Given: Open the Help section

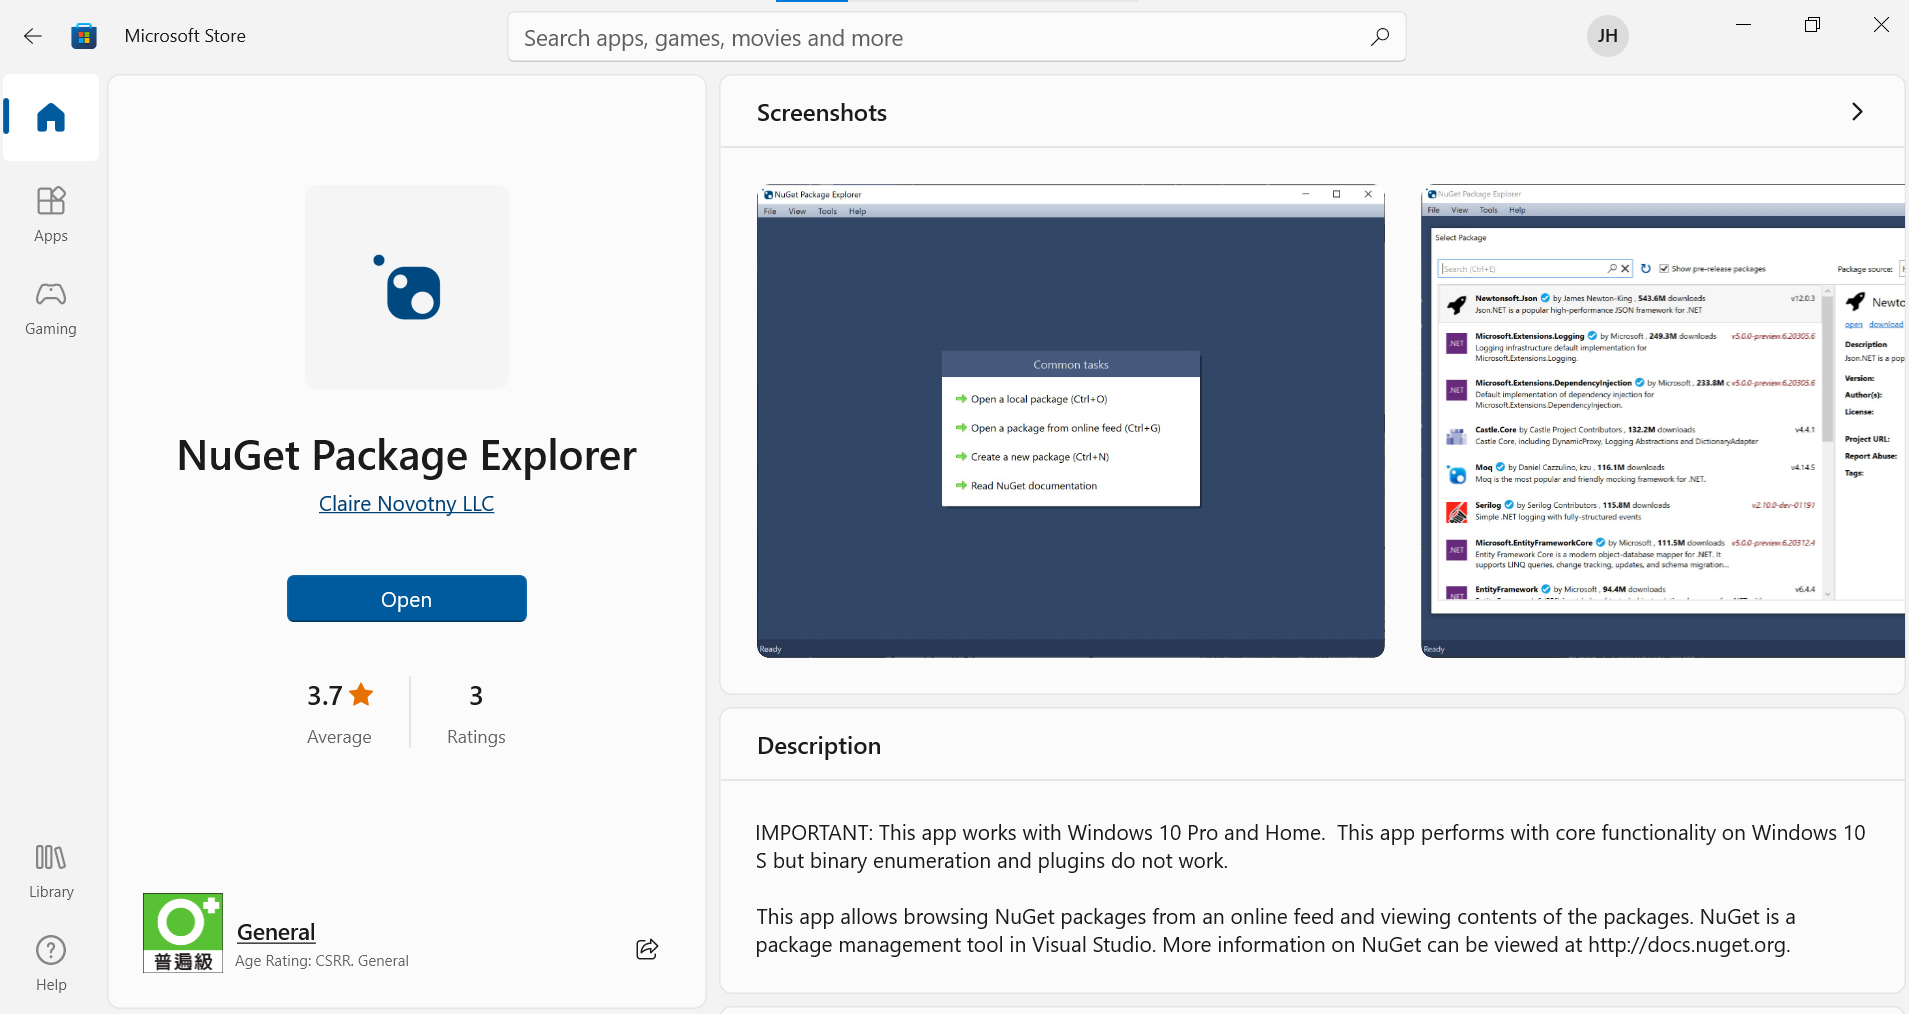Looking at the screenshot, I should point(50,961).
